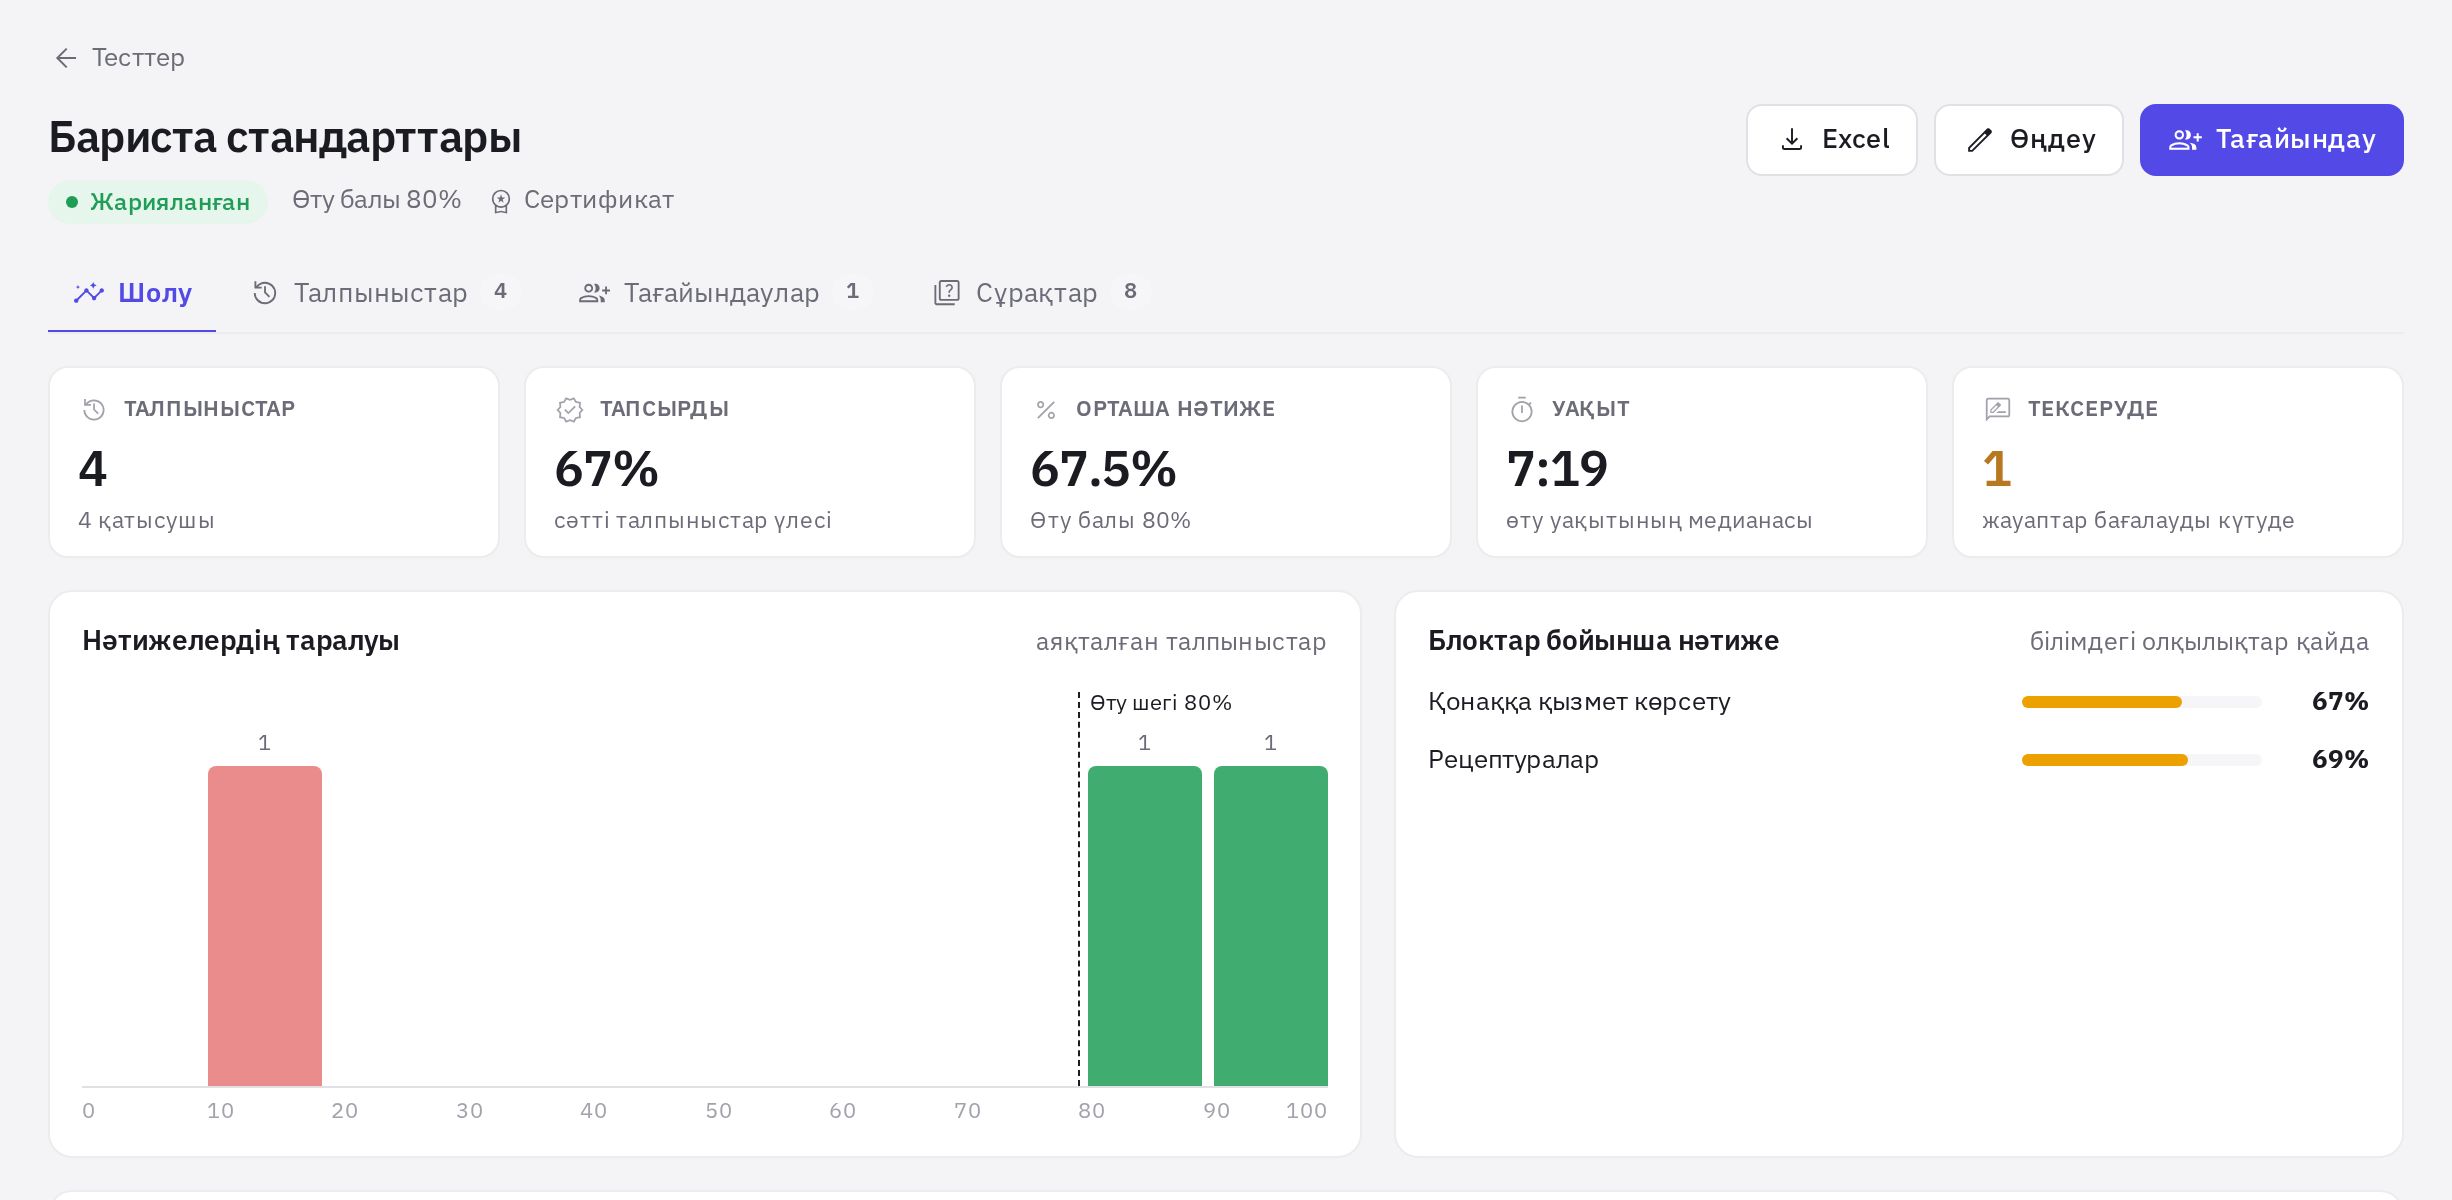The image size is (2452, 1200).
Task: Click the 67.5% average result value
Action: click(1104, 469)
